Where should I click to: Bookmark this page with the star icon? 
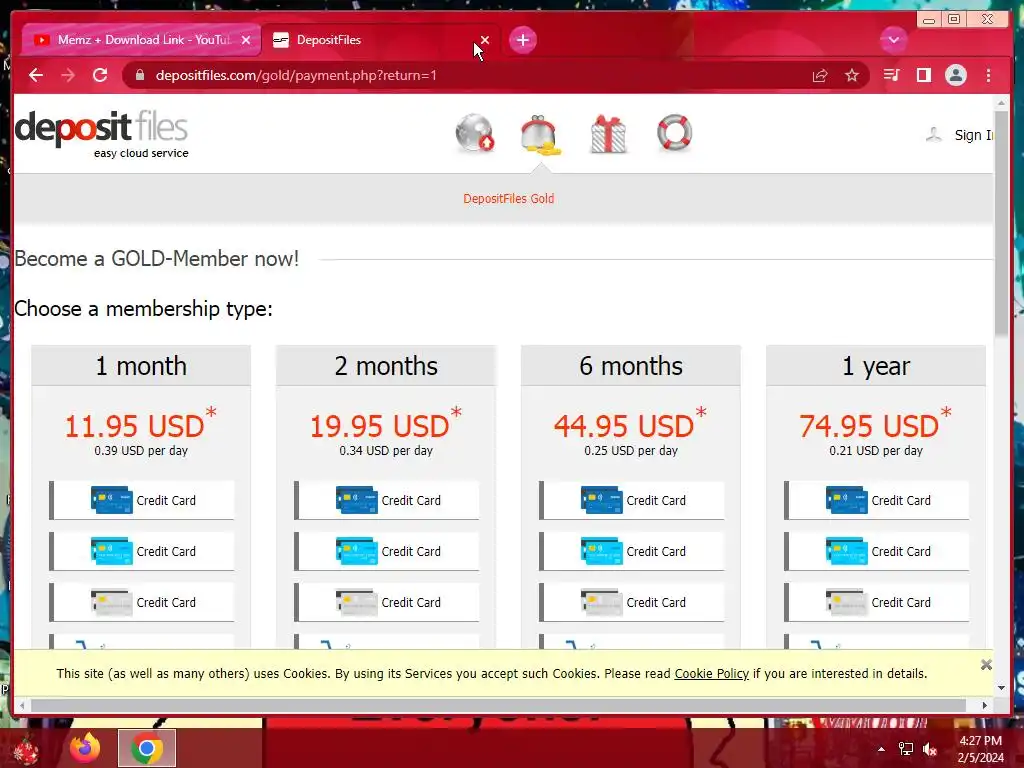pos(852,75)
